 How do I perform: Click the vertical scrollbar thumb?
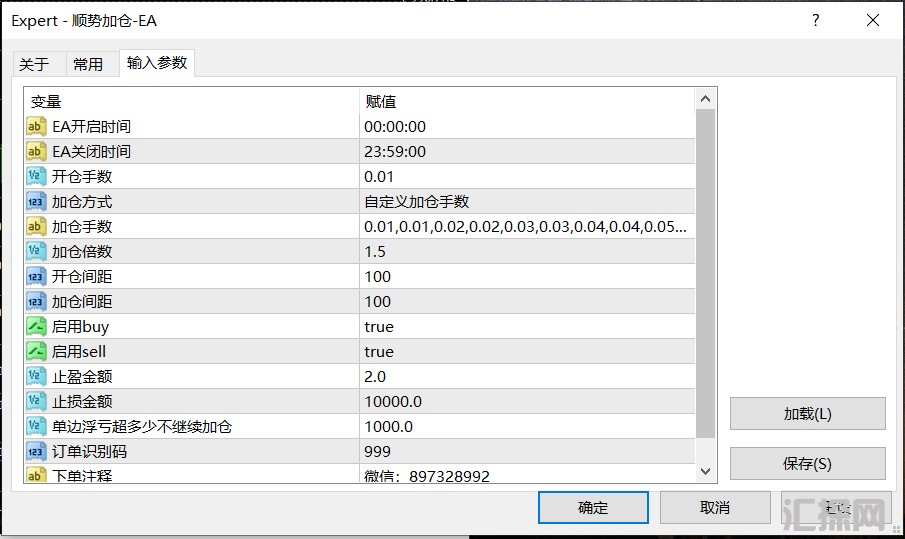click(705, 274)
